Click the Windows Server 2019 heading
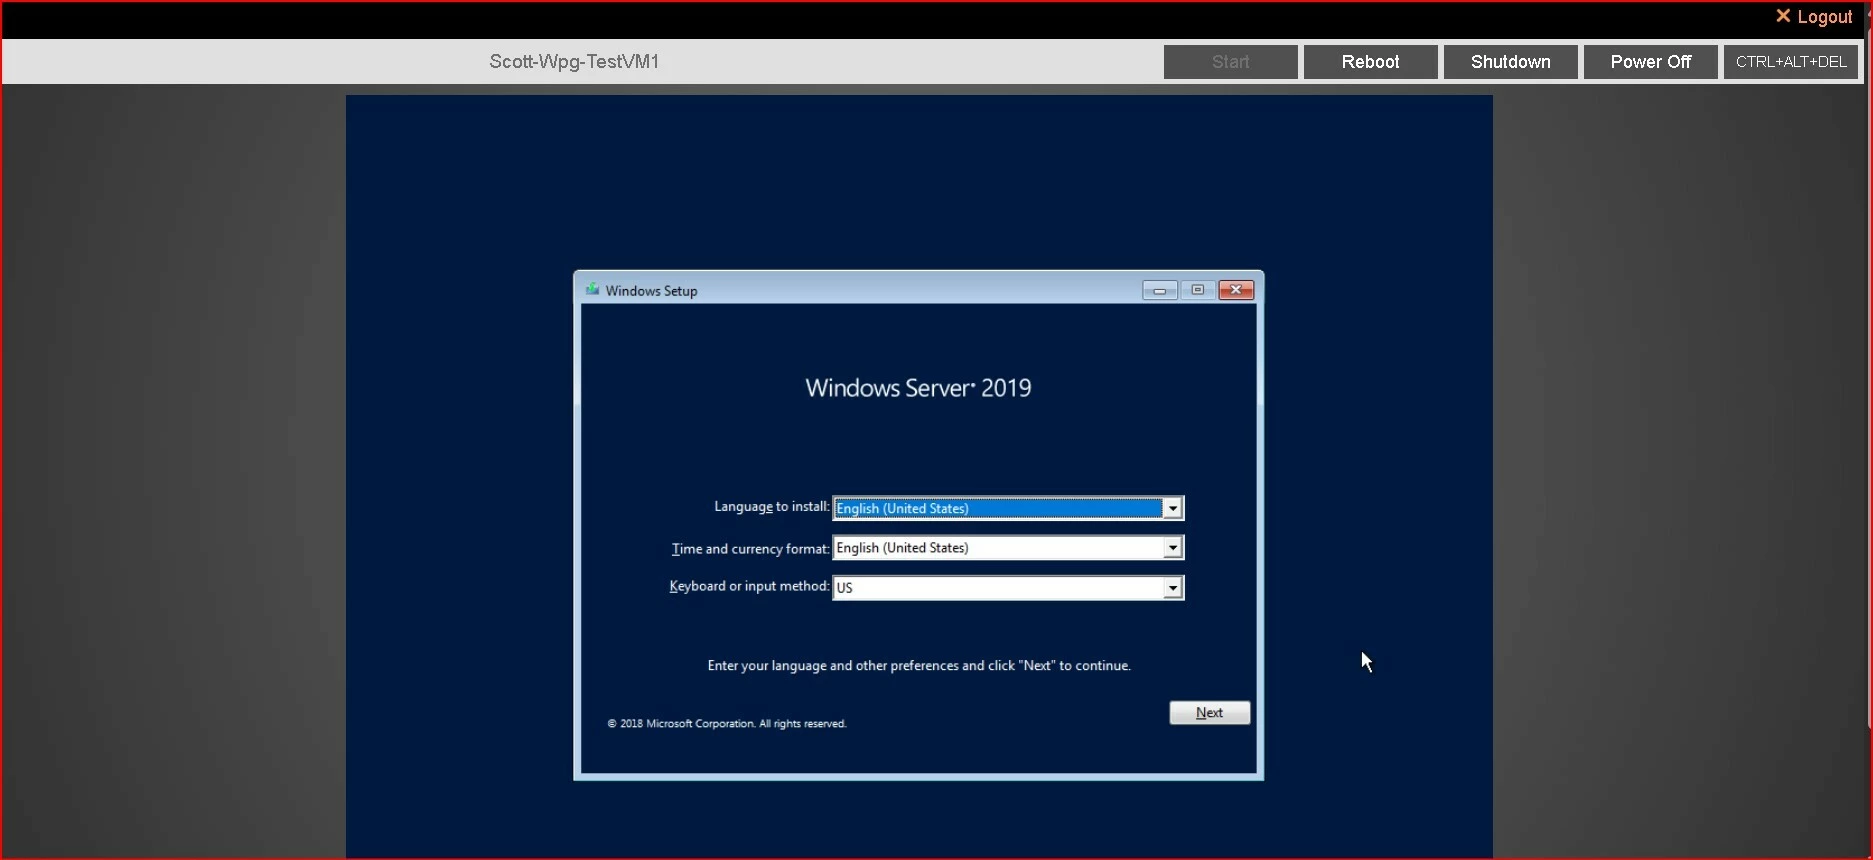This screenshot has height=860, width=1873. 918,388
